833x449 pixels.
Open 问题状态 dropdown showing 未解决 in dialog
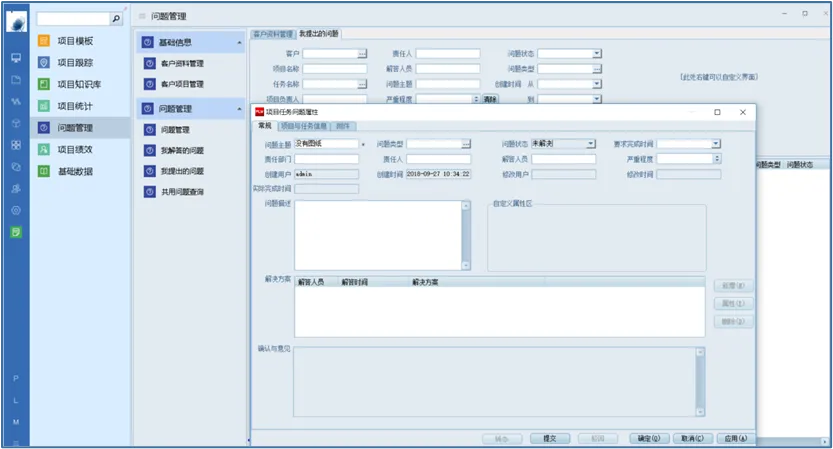pyautogui.click(x=591, y=143)
